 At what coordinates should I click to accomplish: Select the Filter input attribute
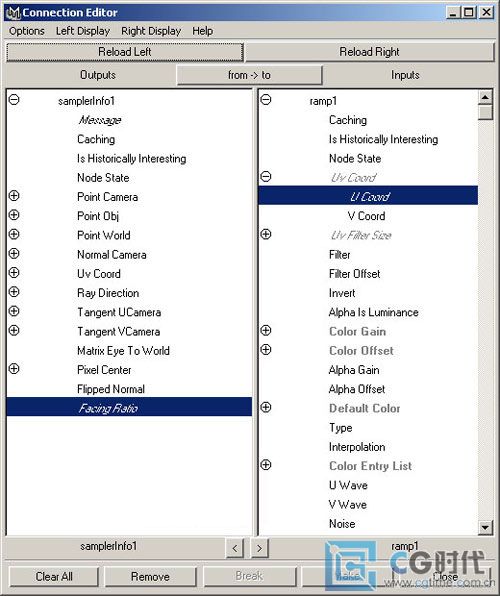coord(340,255)
